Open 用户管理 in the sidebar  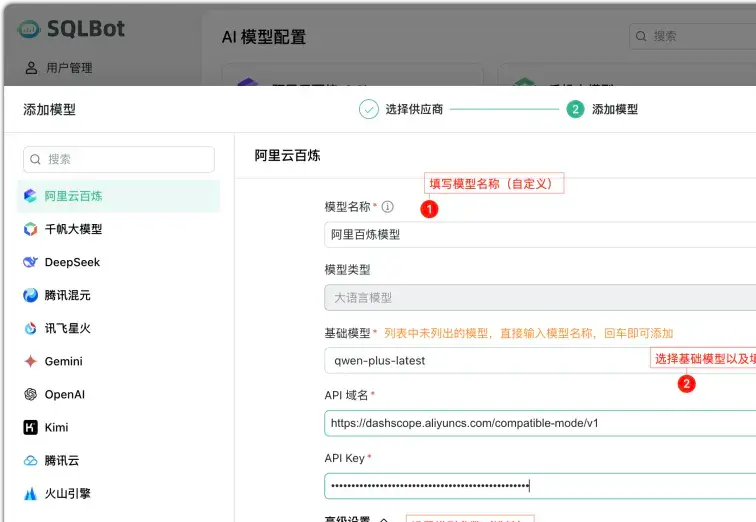[x=68, y=68]
